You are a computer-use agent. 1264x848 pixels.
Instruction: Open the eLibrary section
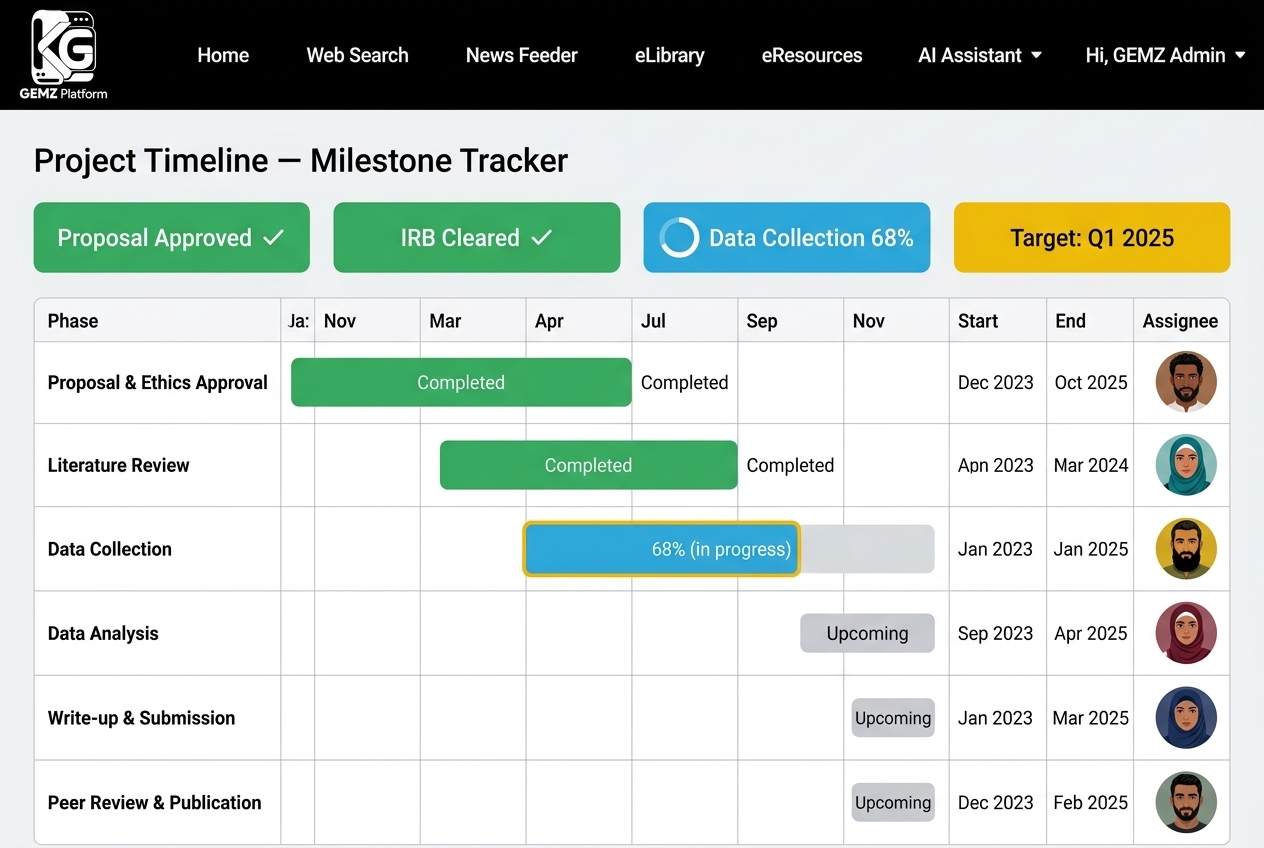click(670, 55)
